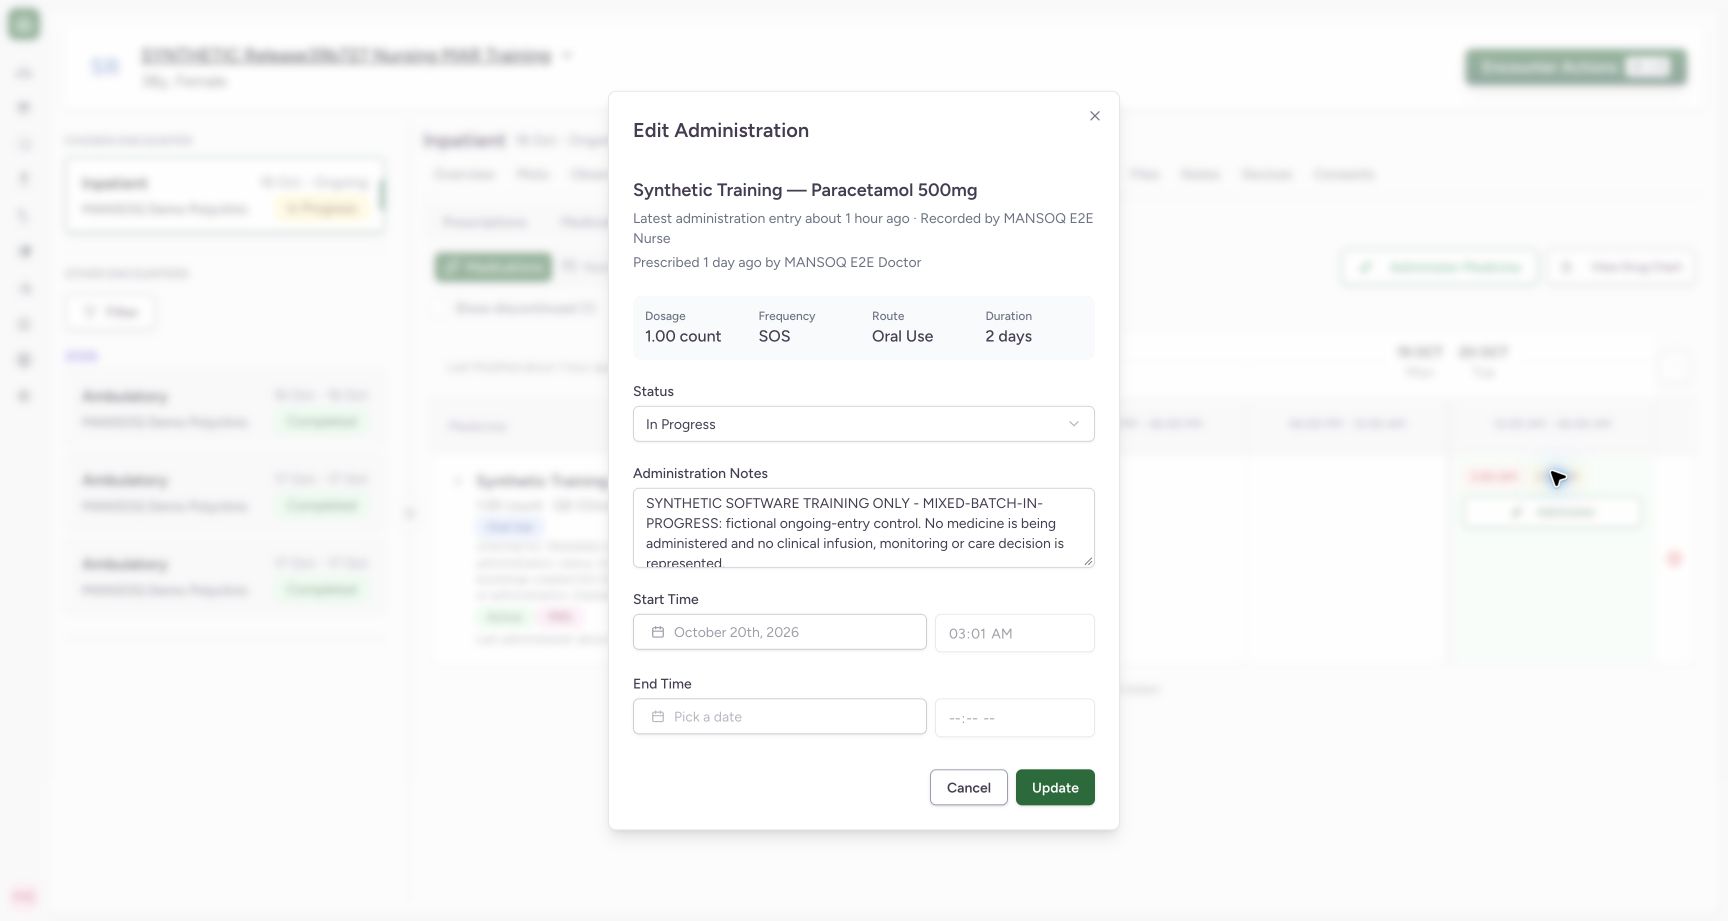Select the Duration value 2 days
The height and width of the screenshot is (921, 1728).
(1008, 336)
